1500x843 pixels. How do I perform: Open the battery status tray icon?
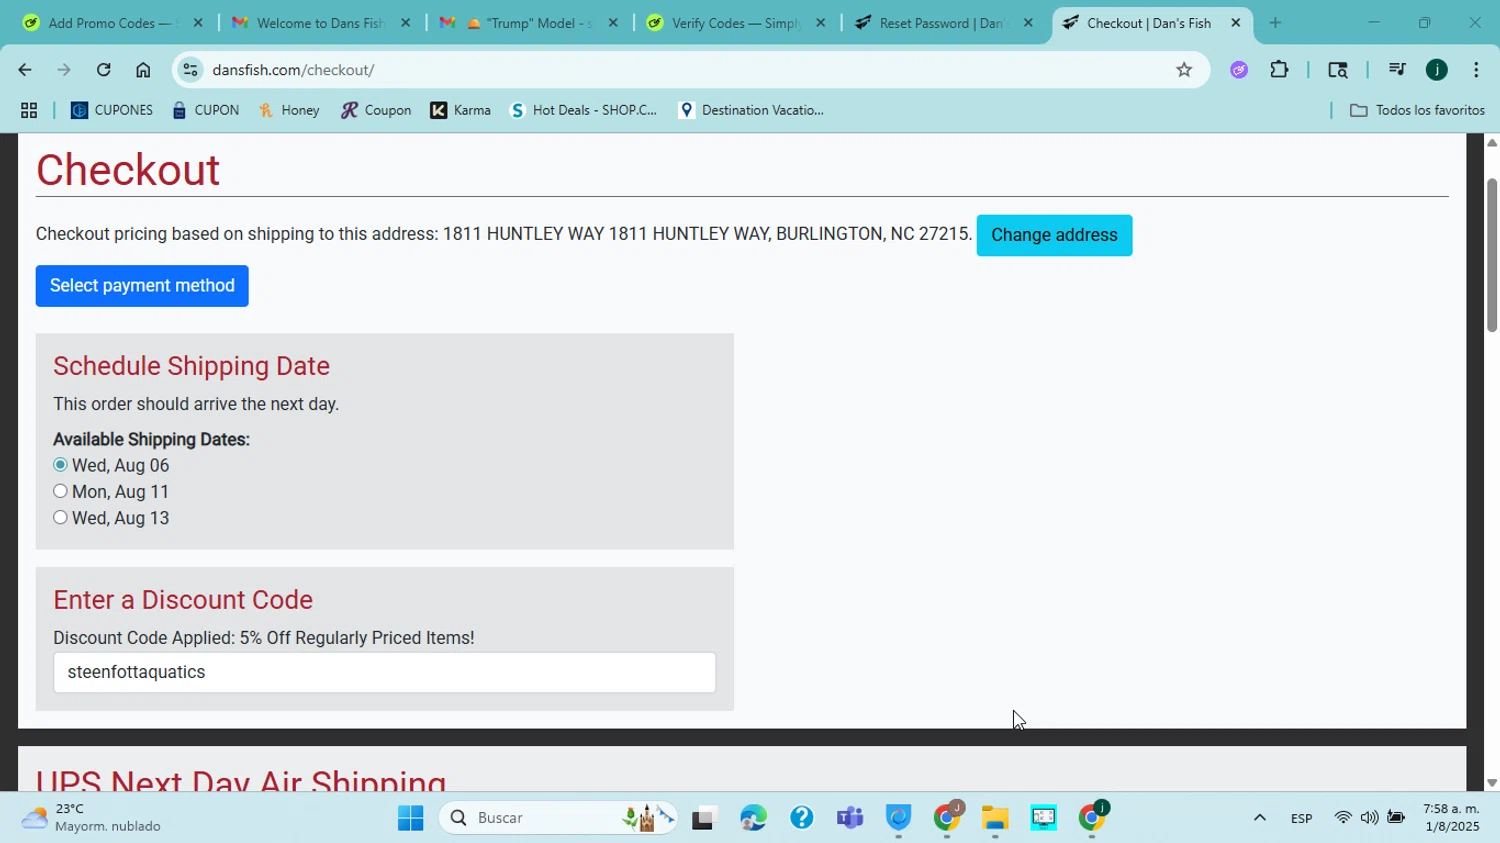pyautogui.click(x=1396, y=818)
